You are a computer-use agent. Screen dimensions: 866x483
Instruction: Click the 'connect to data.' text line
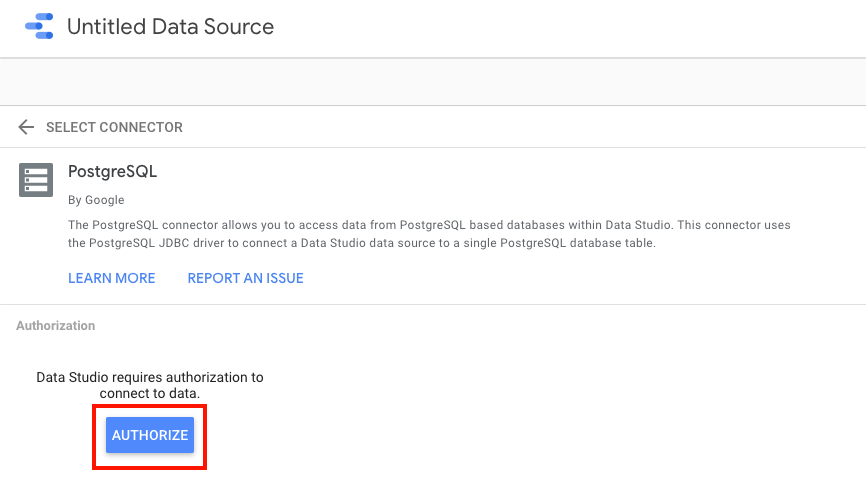point(150,394)
